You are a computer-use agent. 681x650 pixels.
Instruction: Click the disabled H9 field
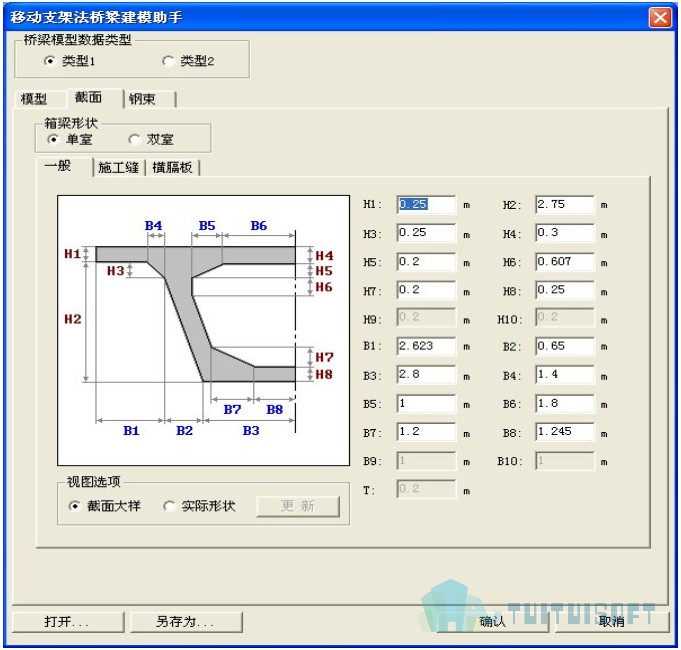pyautogui.click(x=426, y=317)
